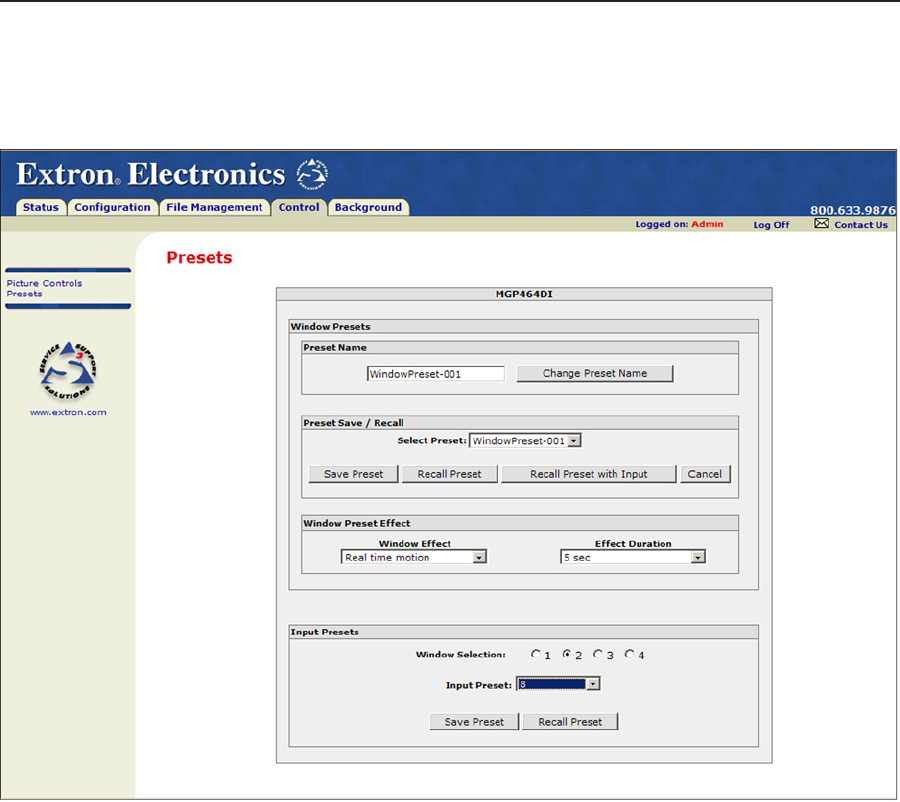Click into the Preset Name text field
Screen dimensions: 900x802
click(436, 374)
